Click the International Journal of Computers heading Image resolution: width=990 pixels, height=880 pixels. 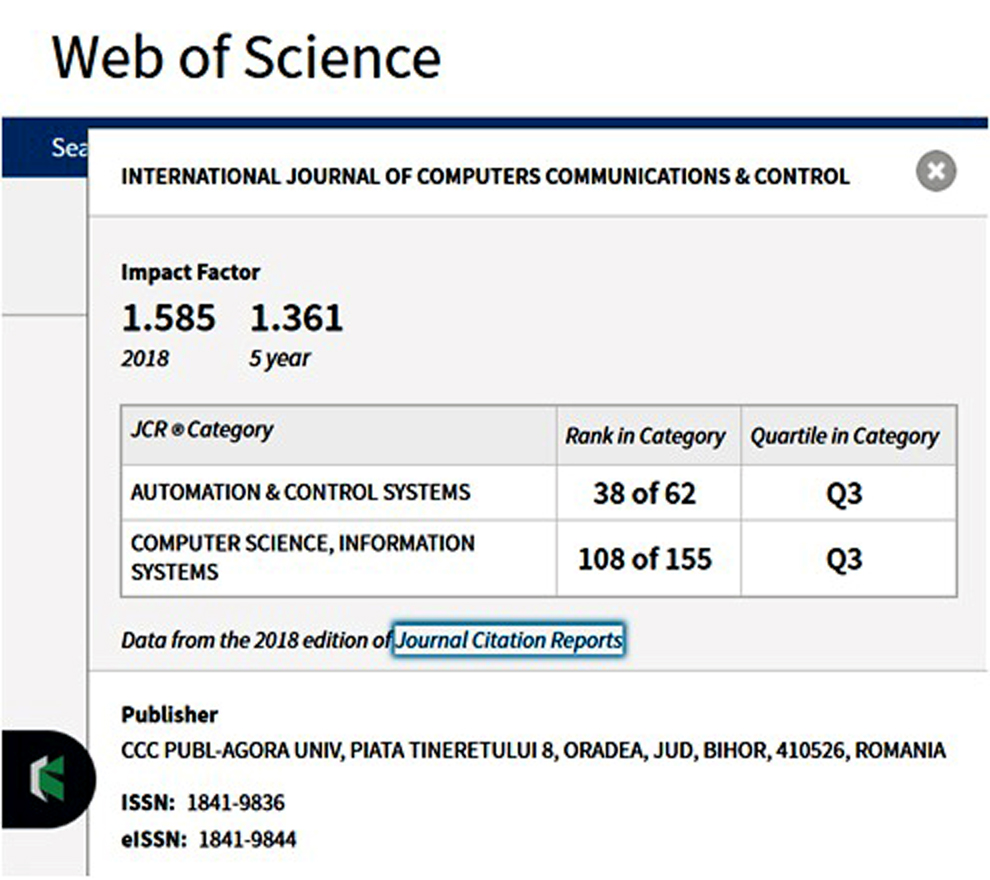click(485, 177)
